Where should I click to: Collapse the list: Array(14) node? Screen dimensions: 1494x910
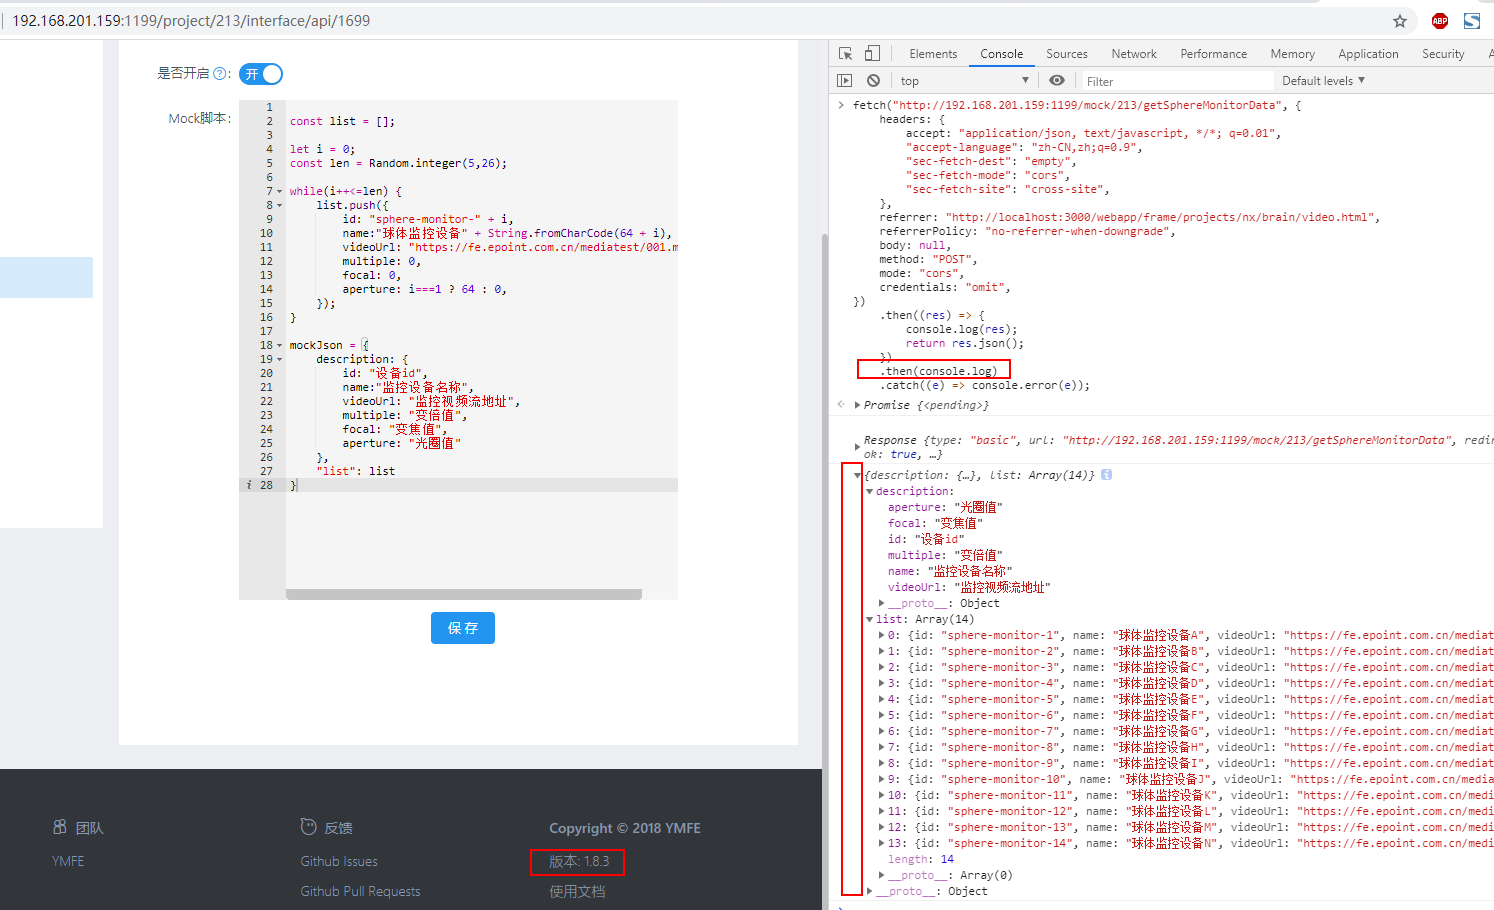869,619
